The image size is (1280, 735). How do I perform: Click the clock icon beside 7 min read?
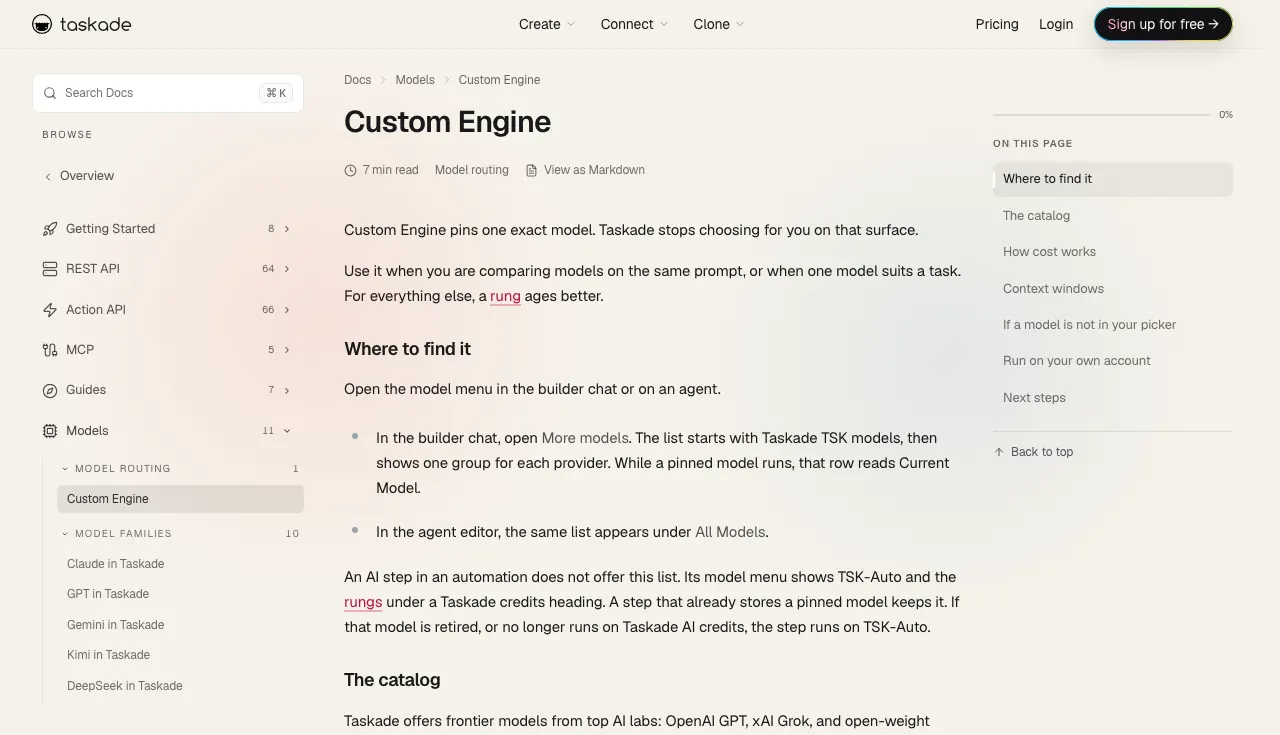pos(350,171)
